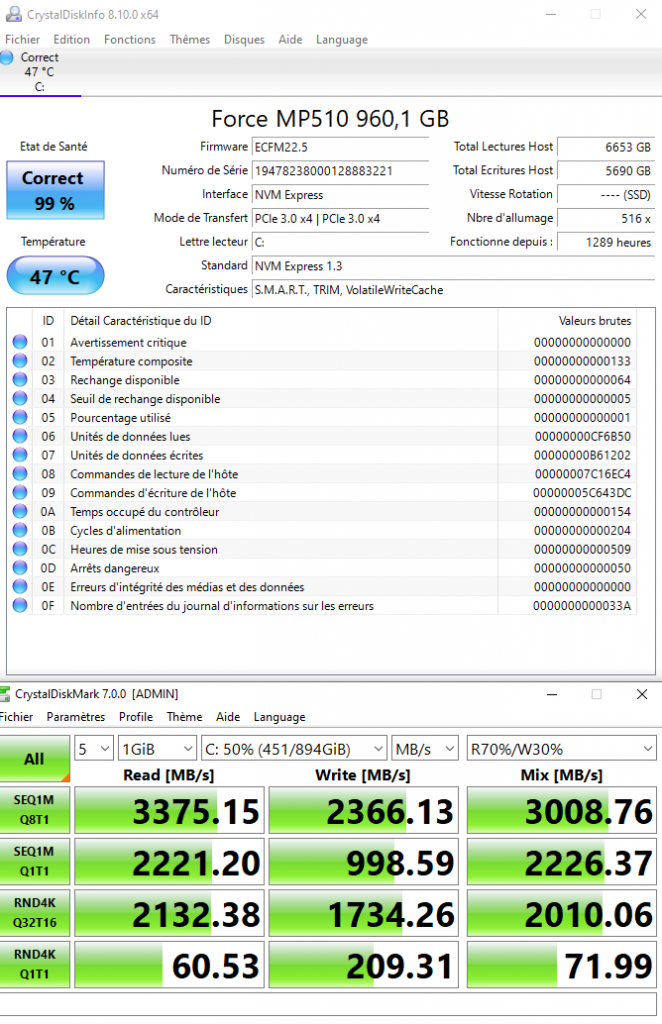Click the Valeurs brutes column header
Viewport: 662px width, 1024px height.
click(567, 321)
